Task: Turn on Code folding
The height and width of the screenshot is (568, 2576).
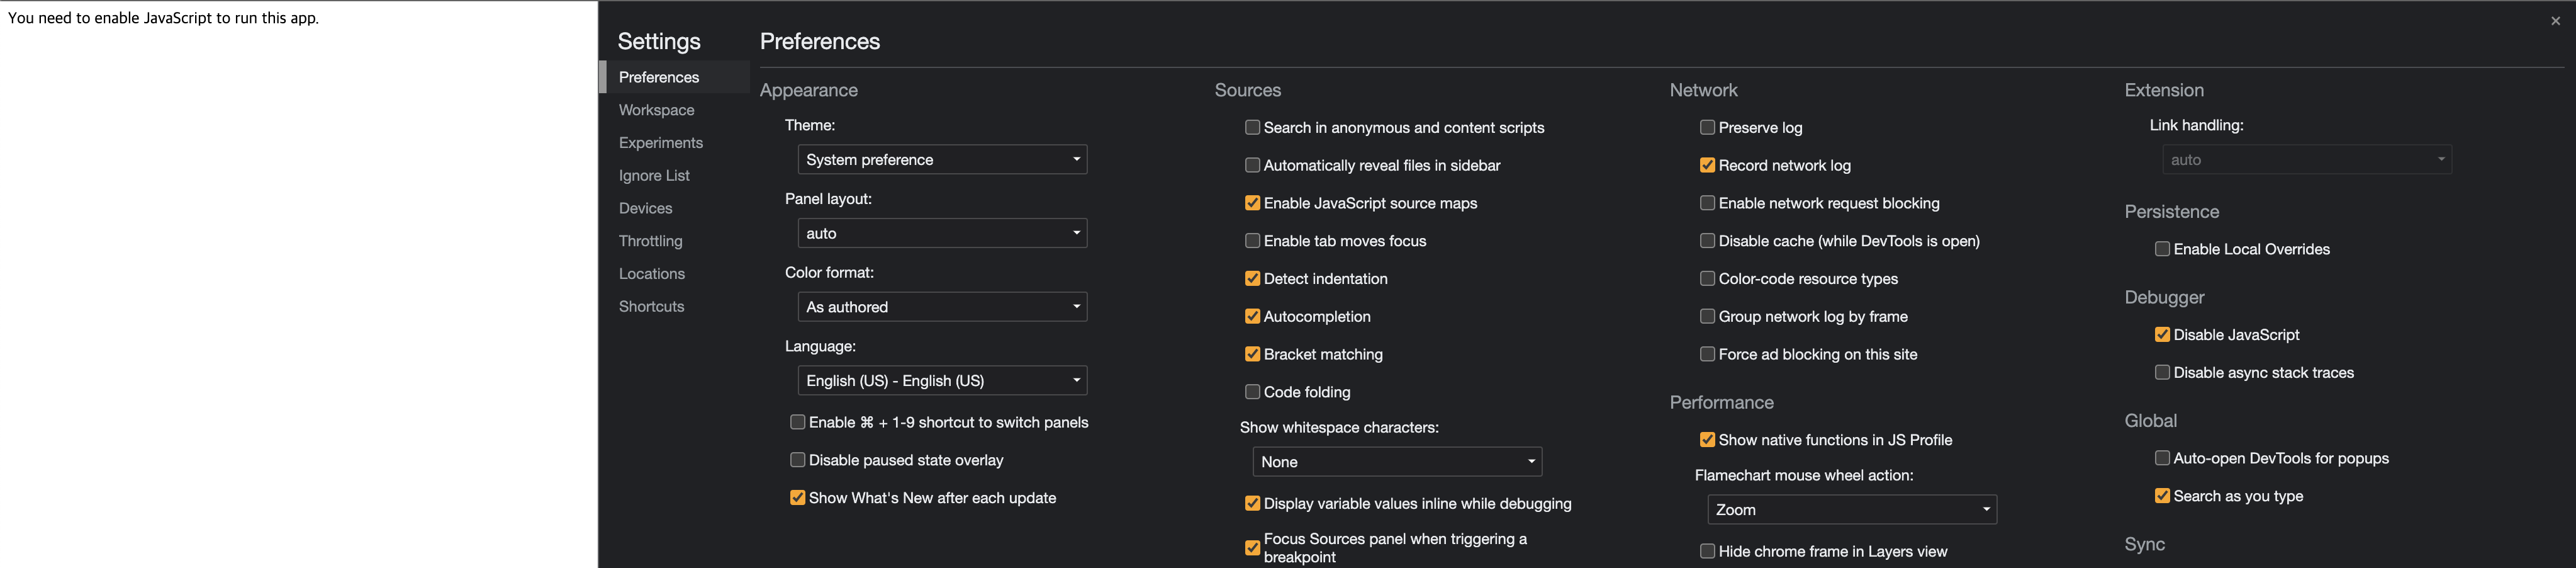Action: [x=1252, y=392]
